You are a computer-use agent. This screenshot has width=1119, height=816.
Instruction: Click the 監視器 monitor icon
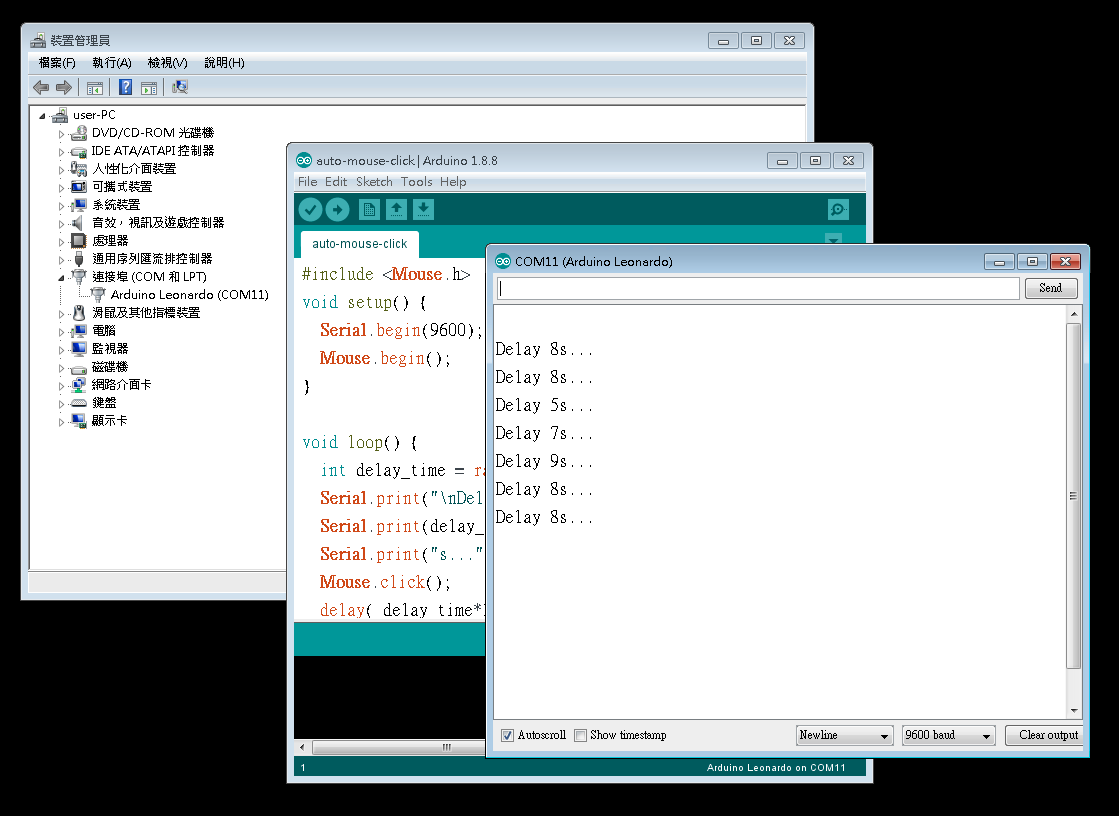tap(79, 349)
